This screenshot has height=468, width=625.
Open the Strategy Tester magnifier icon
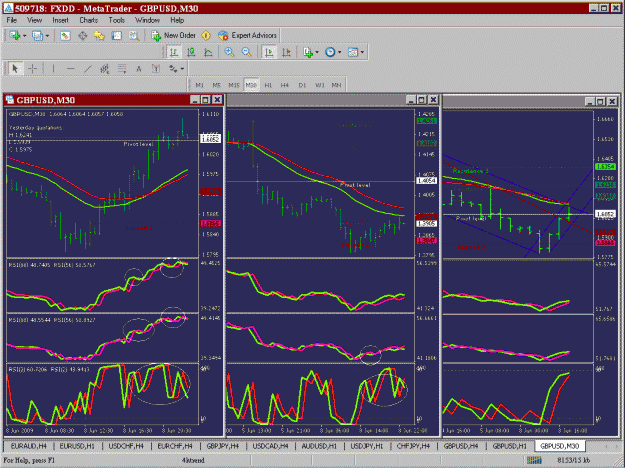pyautogui.click(x=134, y=36)
